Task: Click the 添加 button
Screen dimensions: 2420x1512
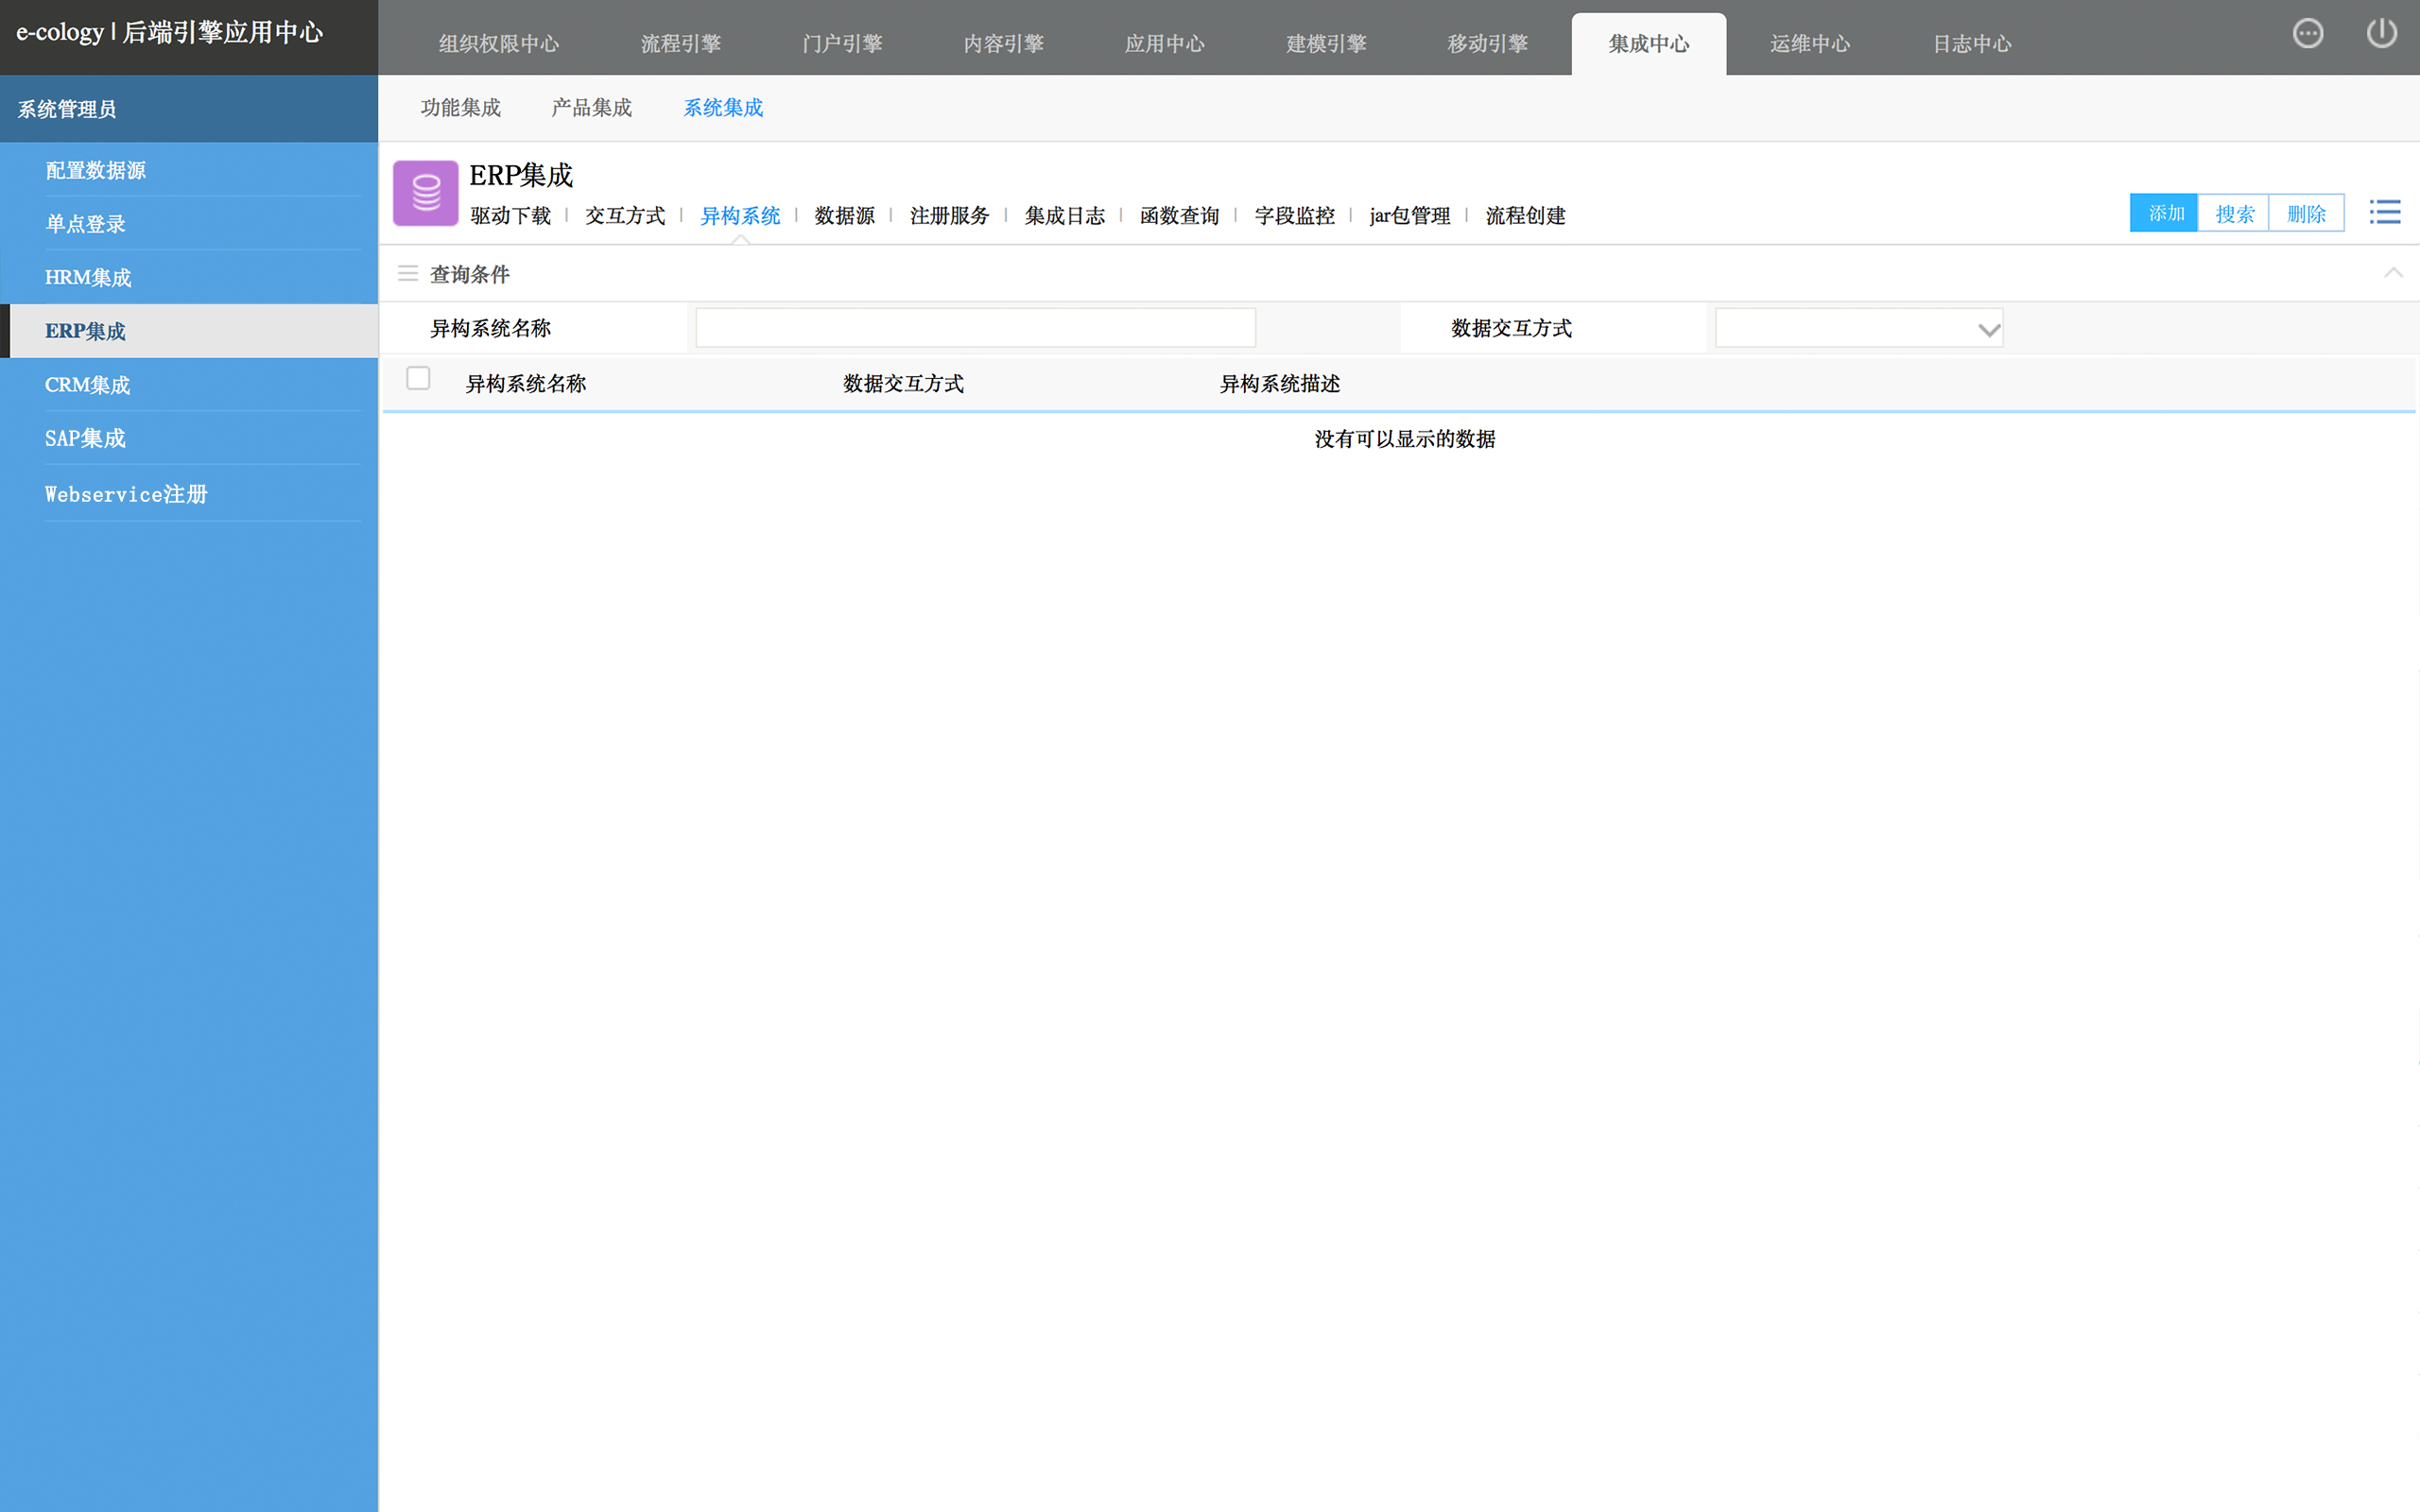Action: click(x=2164, y=213)
